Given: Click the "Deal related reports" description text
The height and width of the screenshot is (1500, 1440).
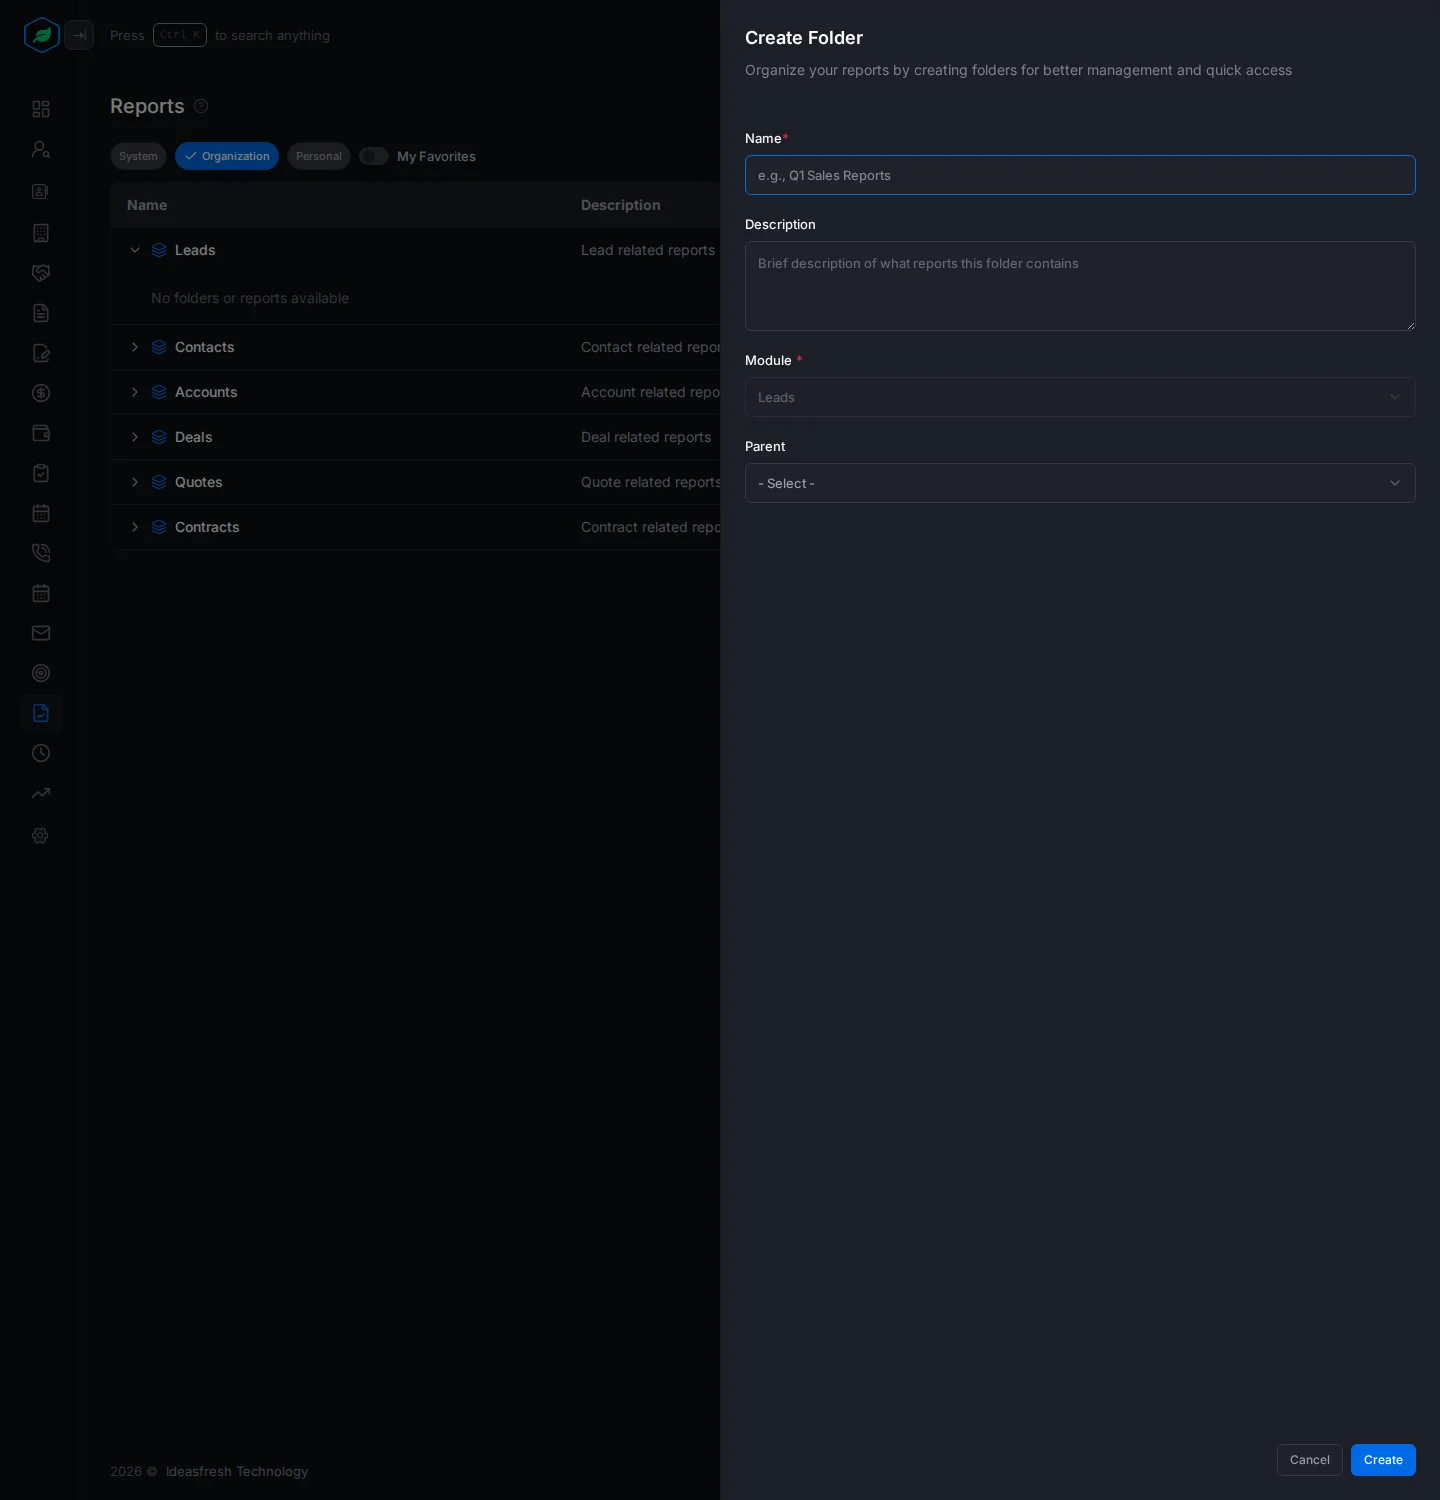Looking at the screenshot, I should [646, 437].
